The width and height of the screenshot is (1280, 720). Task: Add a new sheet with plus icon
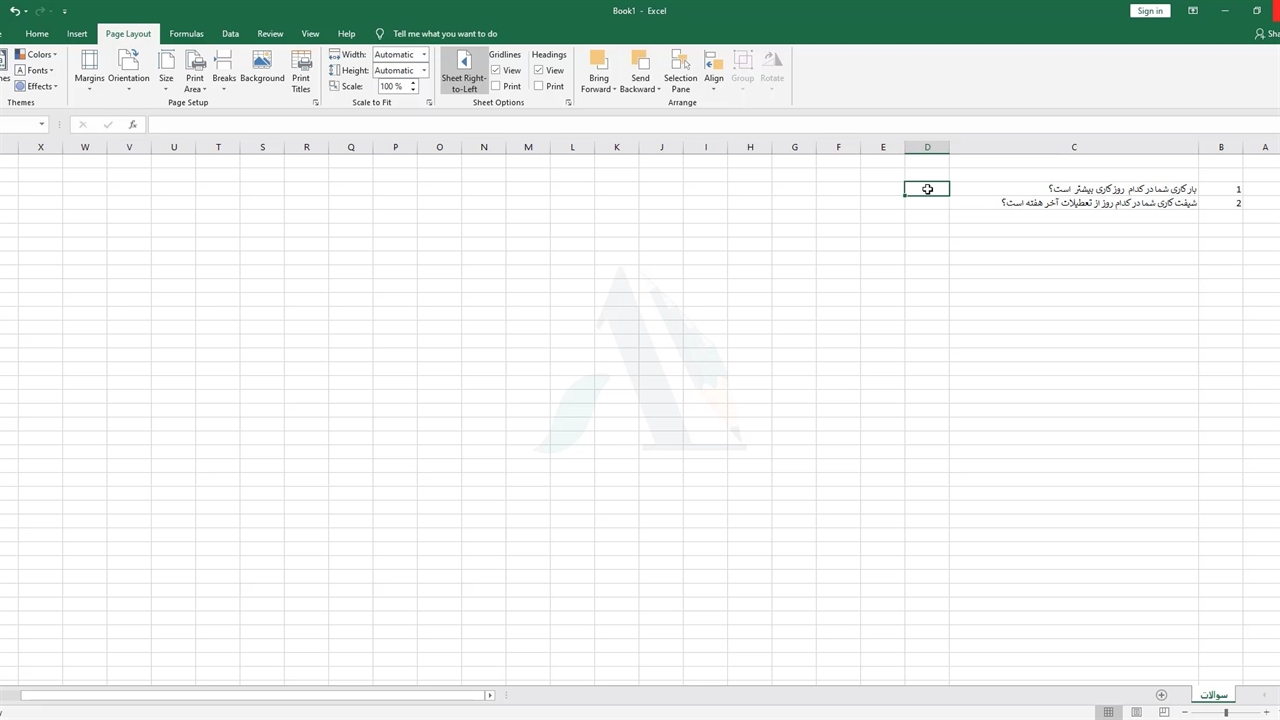1161,695
